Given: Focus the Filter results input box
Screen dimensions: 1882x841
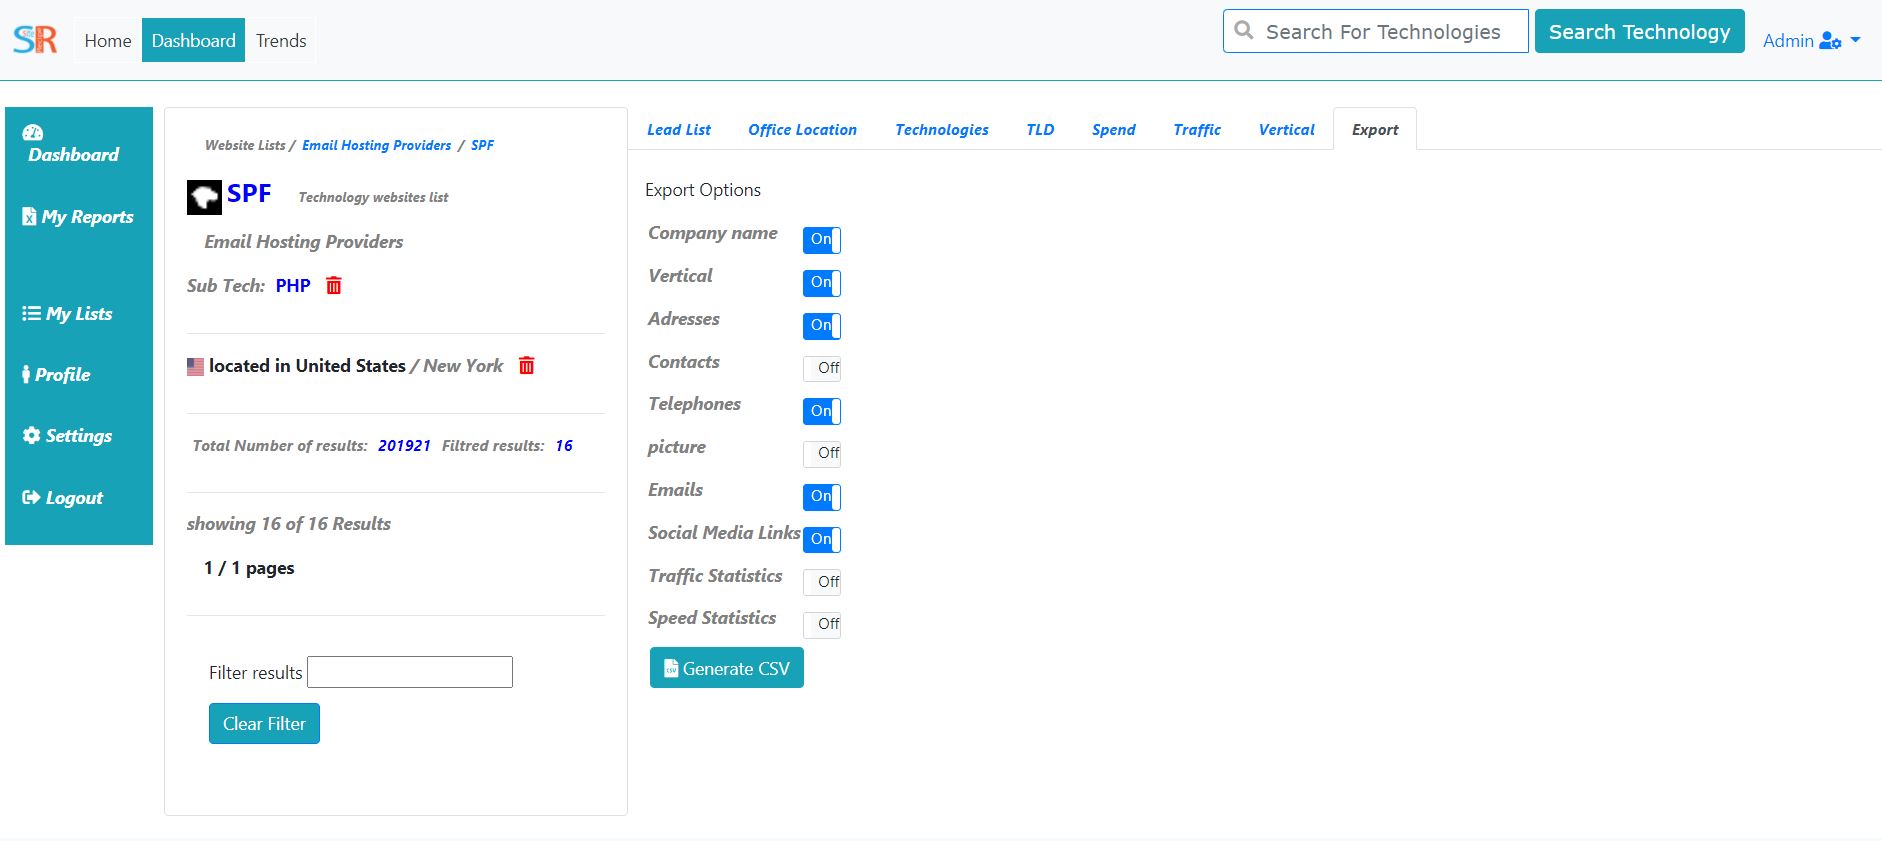Looking at the screenshot, I should pos(410,672).
